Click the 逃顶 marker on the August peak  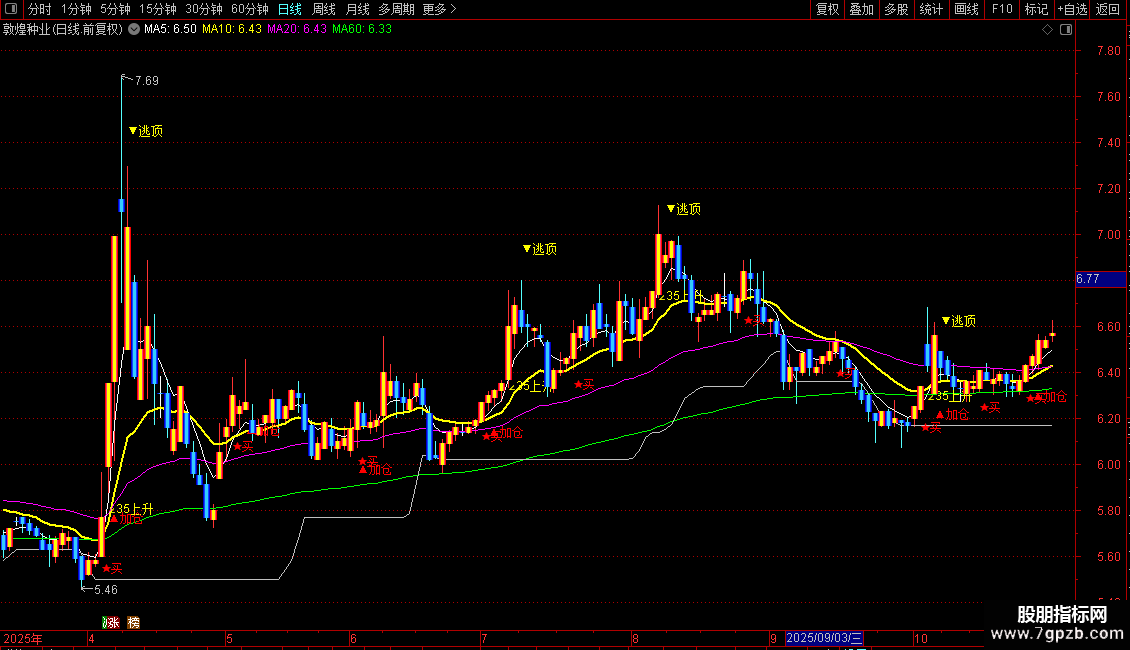pos(684,209)
